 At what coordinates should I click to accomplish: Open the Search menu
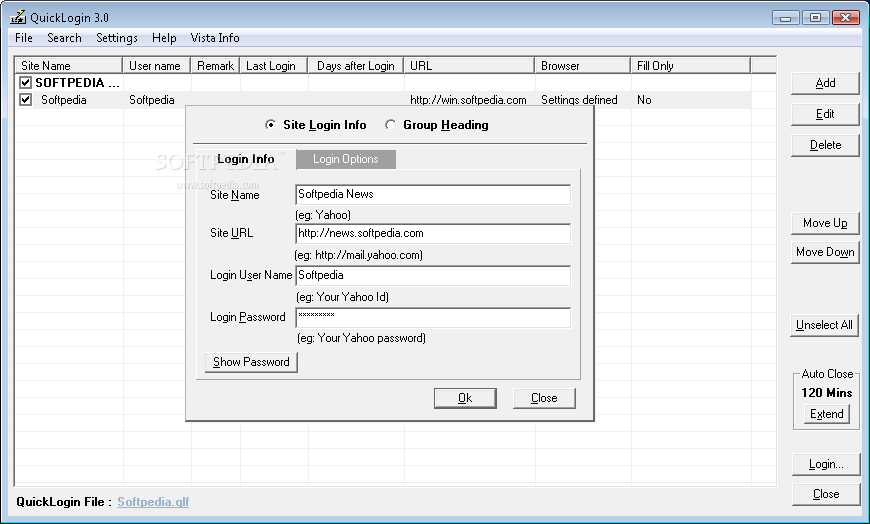click(64, 38)
